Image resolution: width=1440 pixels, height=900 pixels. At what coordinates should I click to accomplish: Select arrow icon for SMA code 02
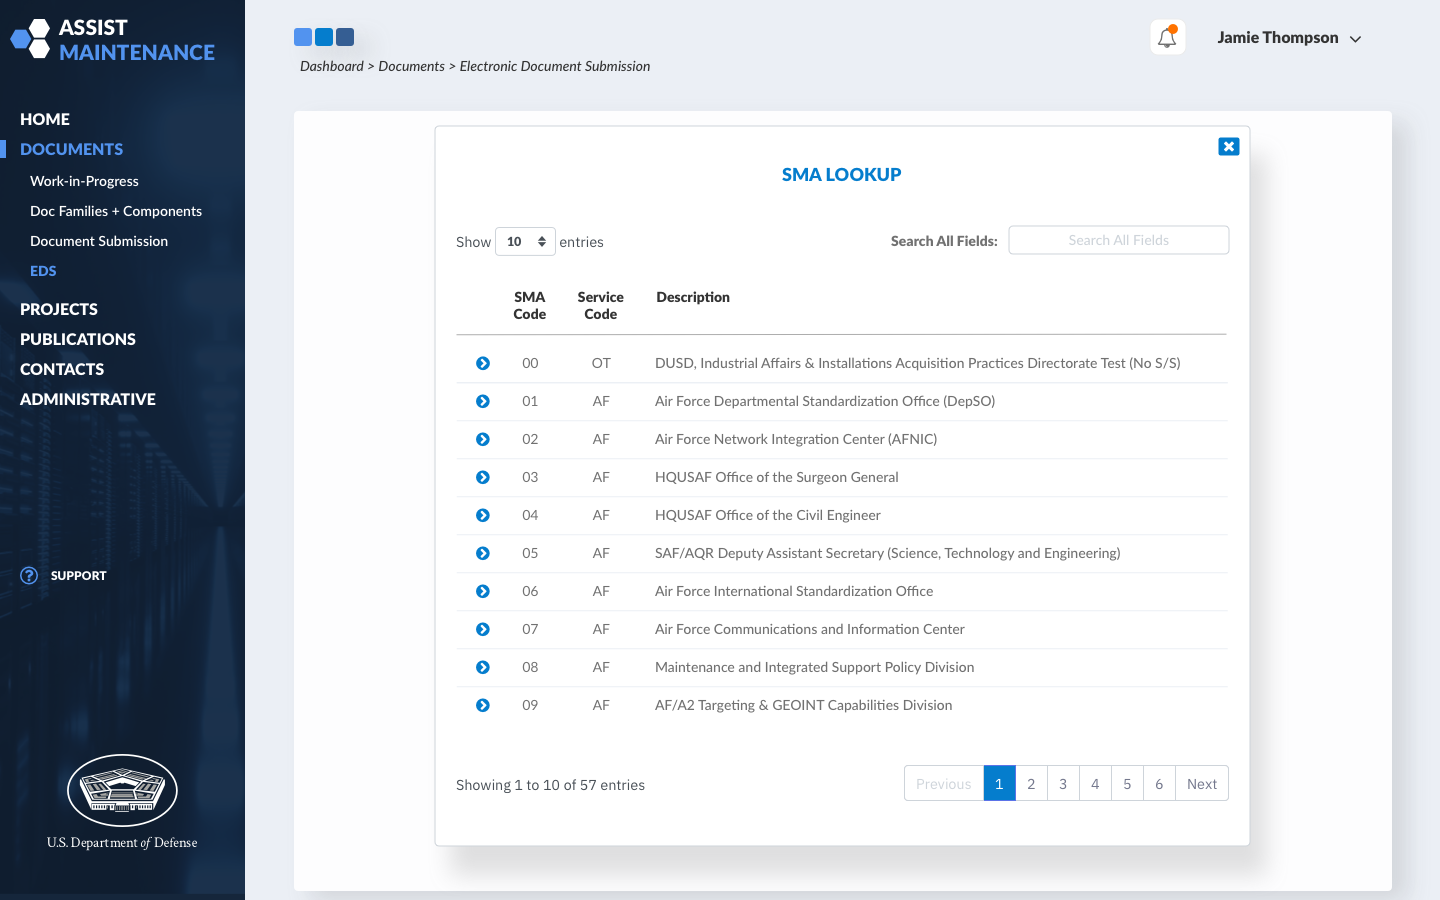tap(483, 439)
